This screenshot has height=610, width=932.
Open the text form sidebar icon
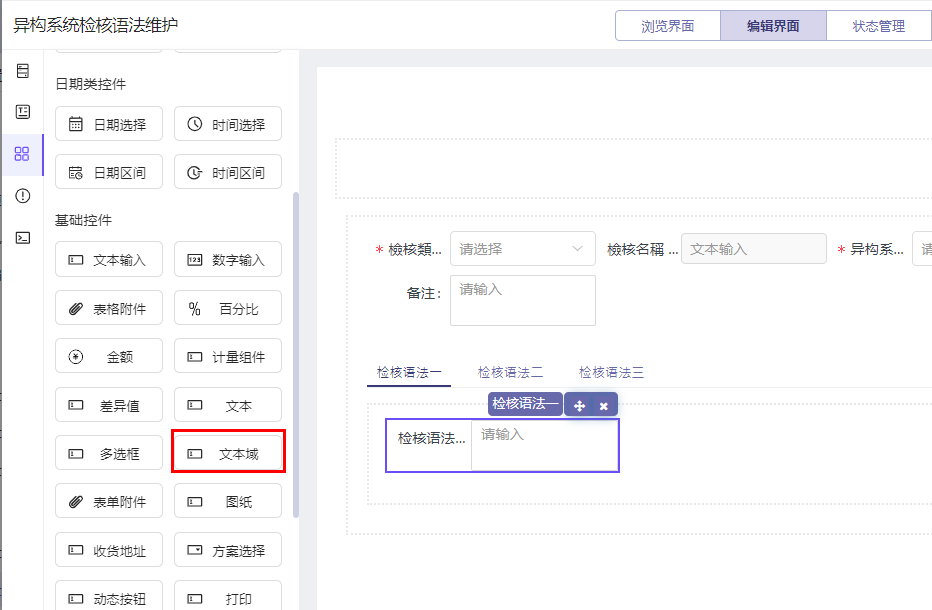23,112
